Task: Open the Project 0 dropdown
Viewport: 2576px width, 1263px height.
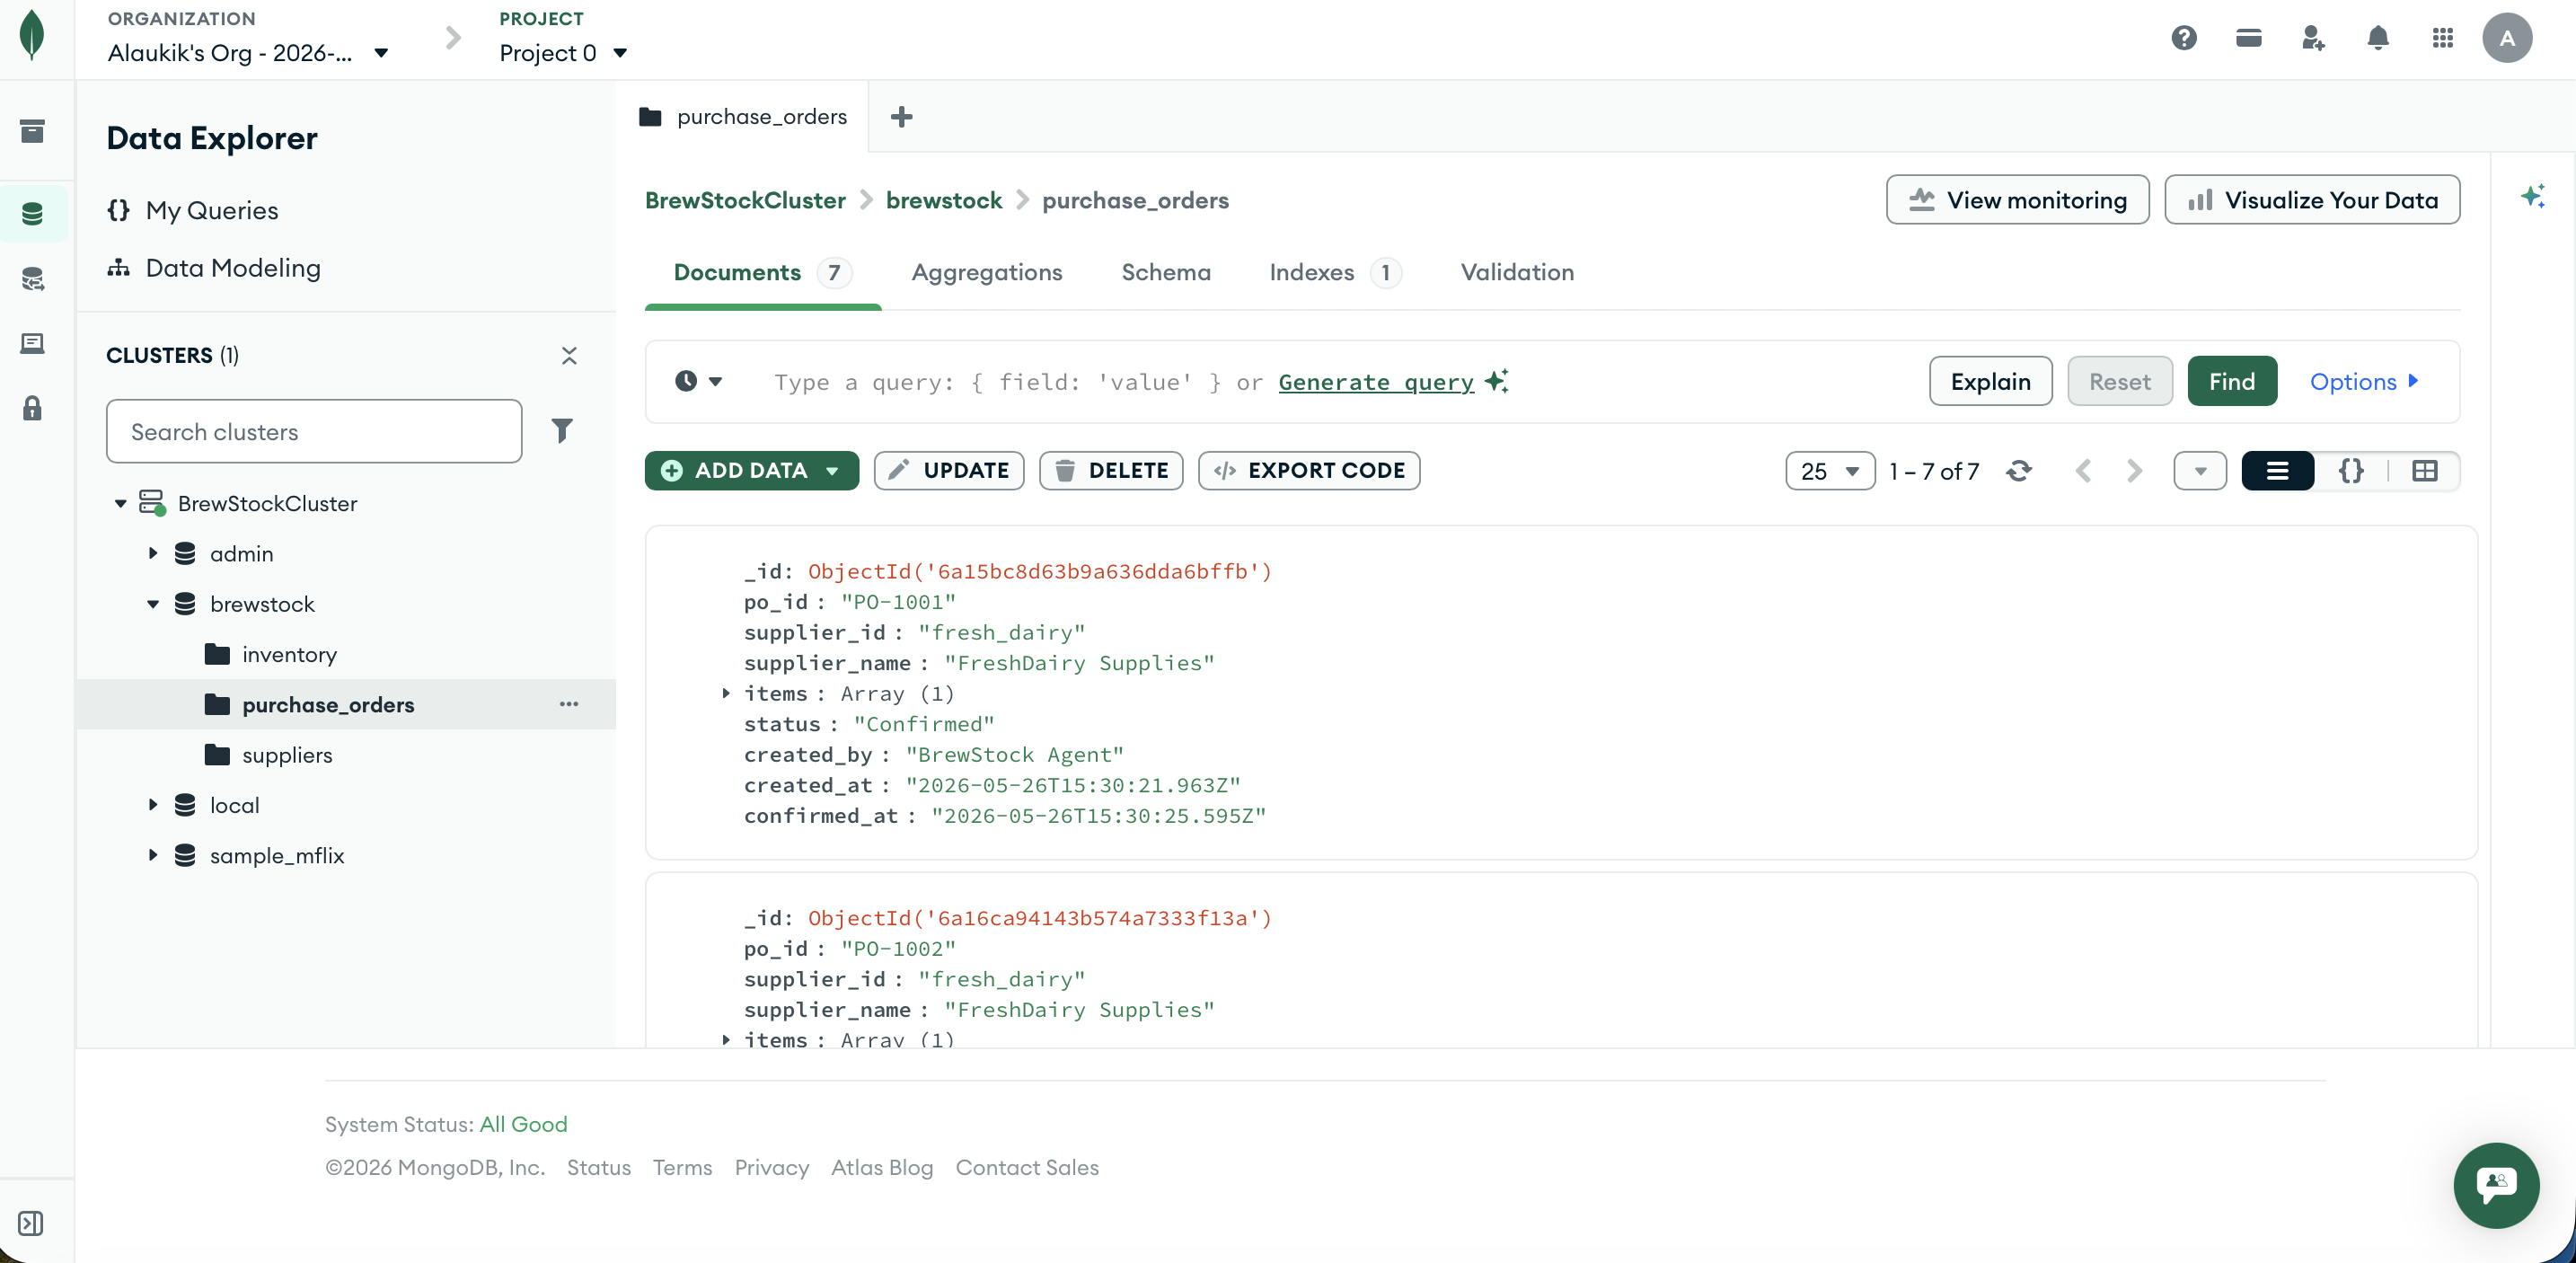Action: click(563, 53)
